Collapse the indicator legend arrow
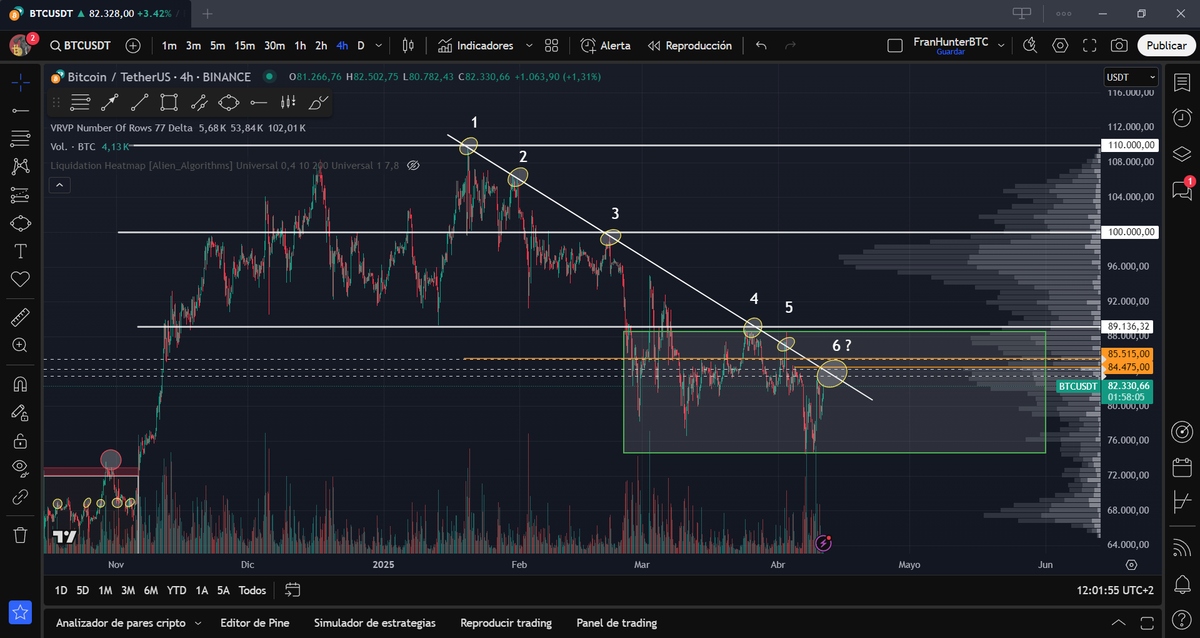The image size is (1200, 638). click(x=58, y=185)
